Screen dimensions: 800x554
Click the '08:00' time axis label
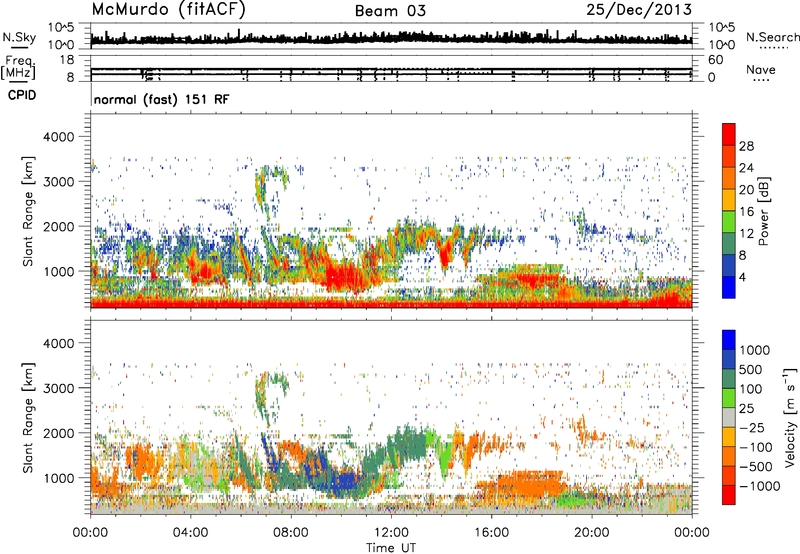pos(291,533)
